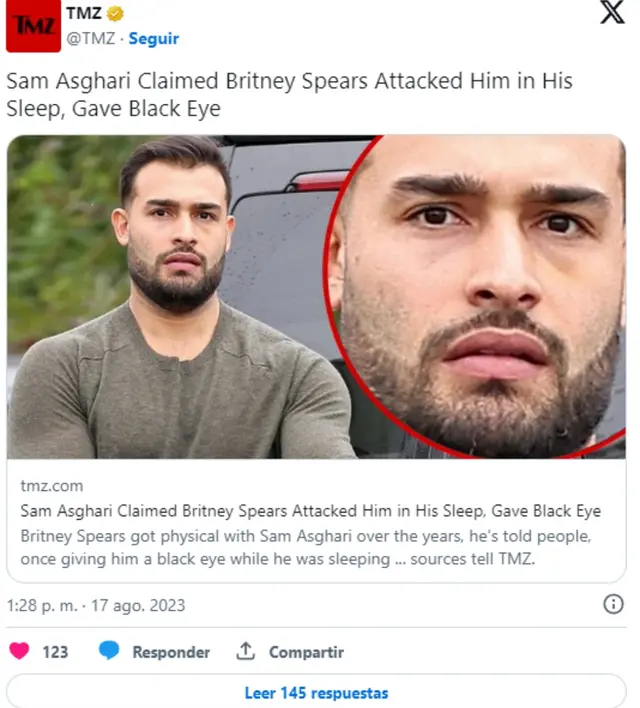
Task: Click the 123 likes count
Action: tap(55, 651)
